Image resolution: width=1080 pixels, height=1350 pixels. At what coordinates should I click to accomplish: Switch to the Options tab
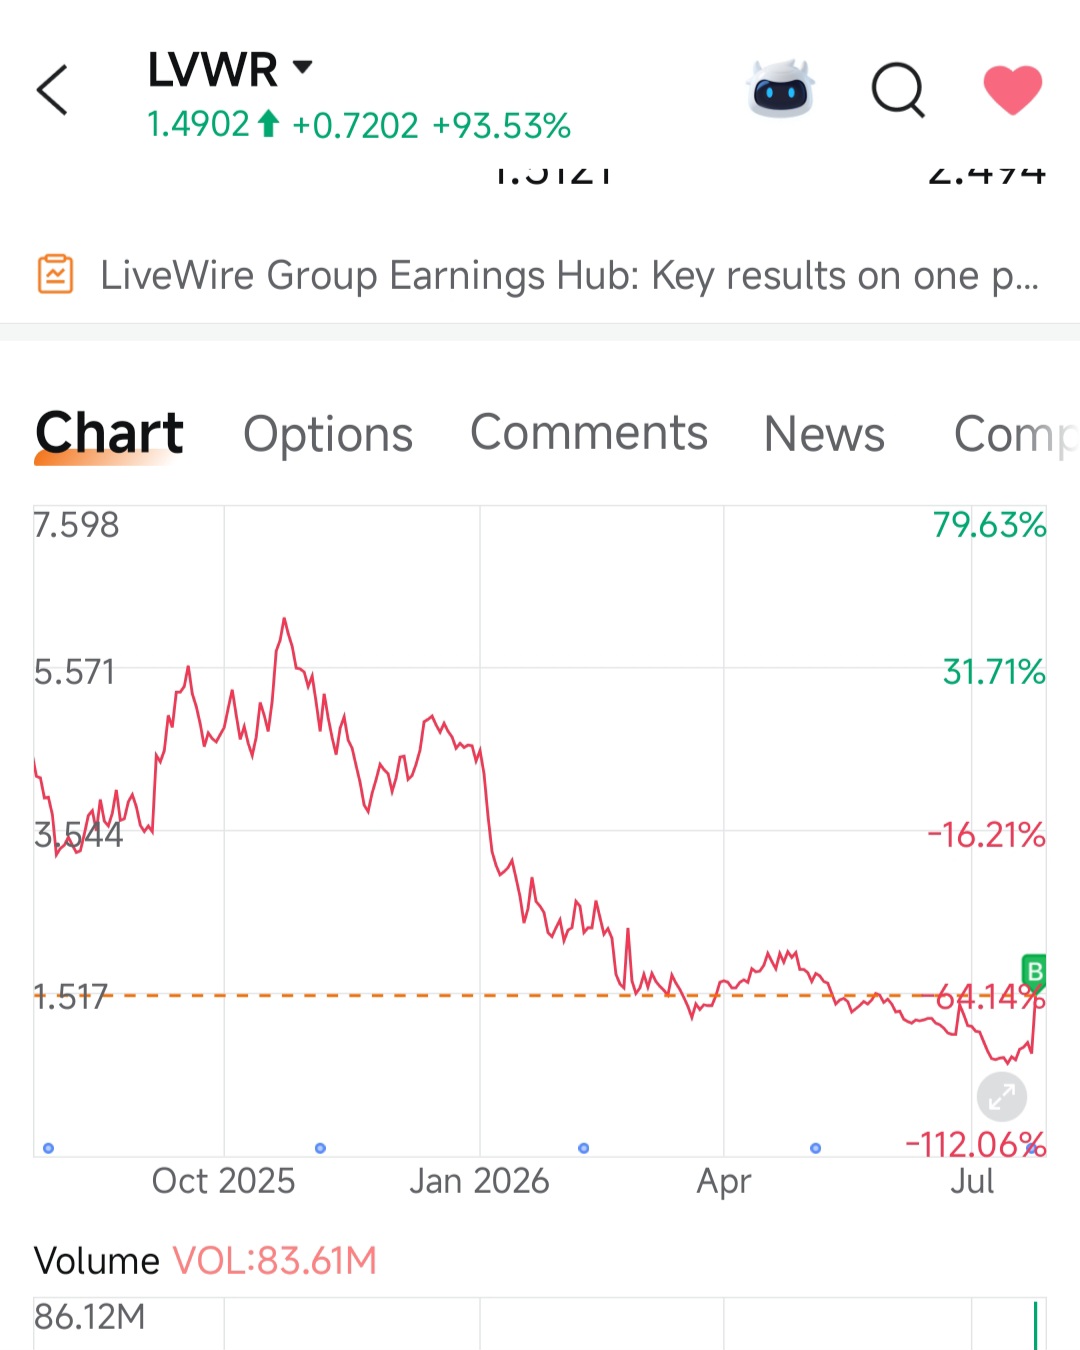coord(328,435)
